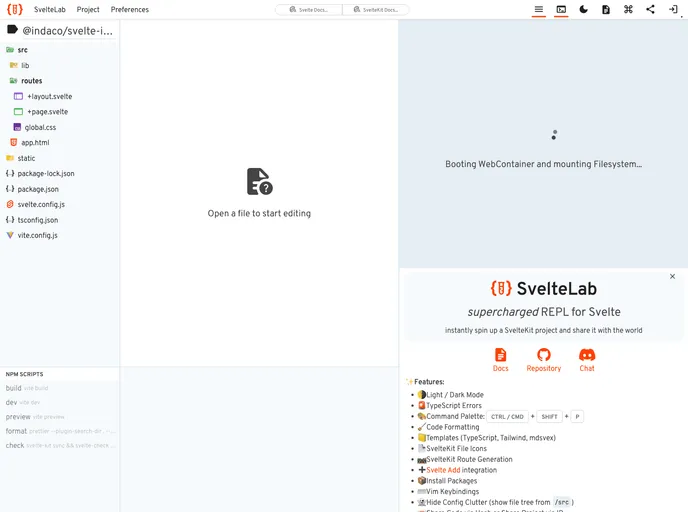Click the Code Formatting feature text
Screen dimensions: 688x512
coord(453,427)
